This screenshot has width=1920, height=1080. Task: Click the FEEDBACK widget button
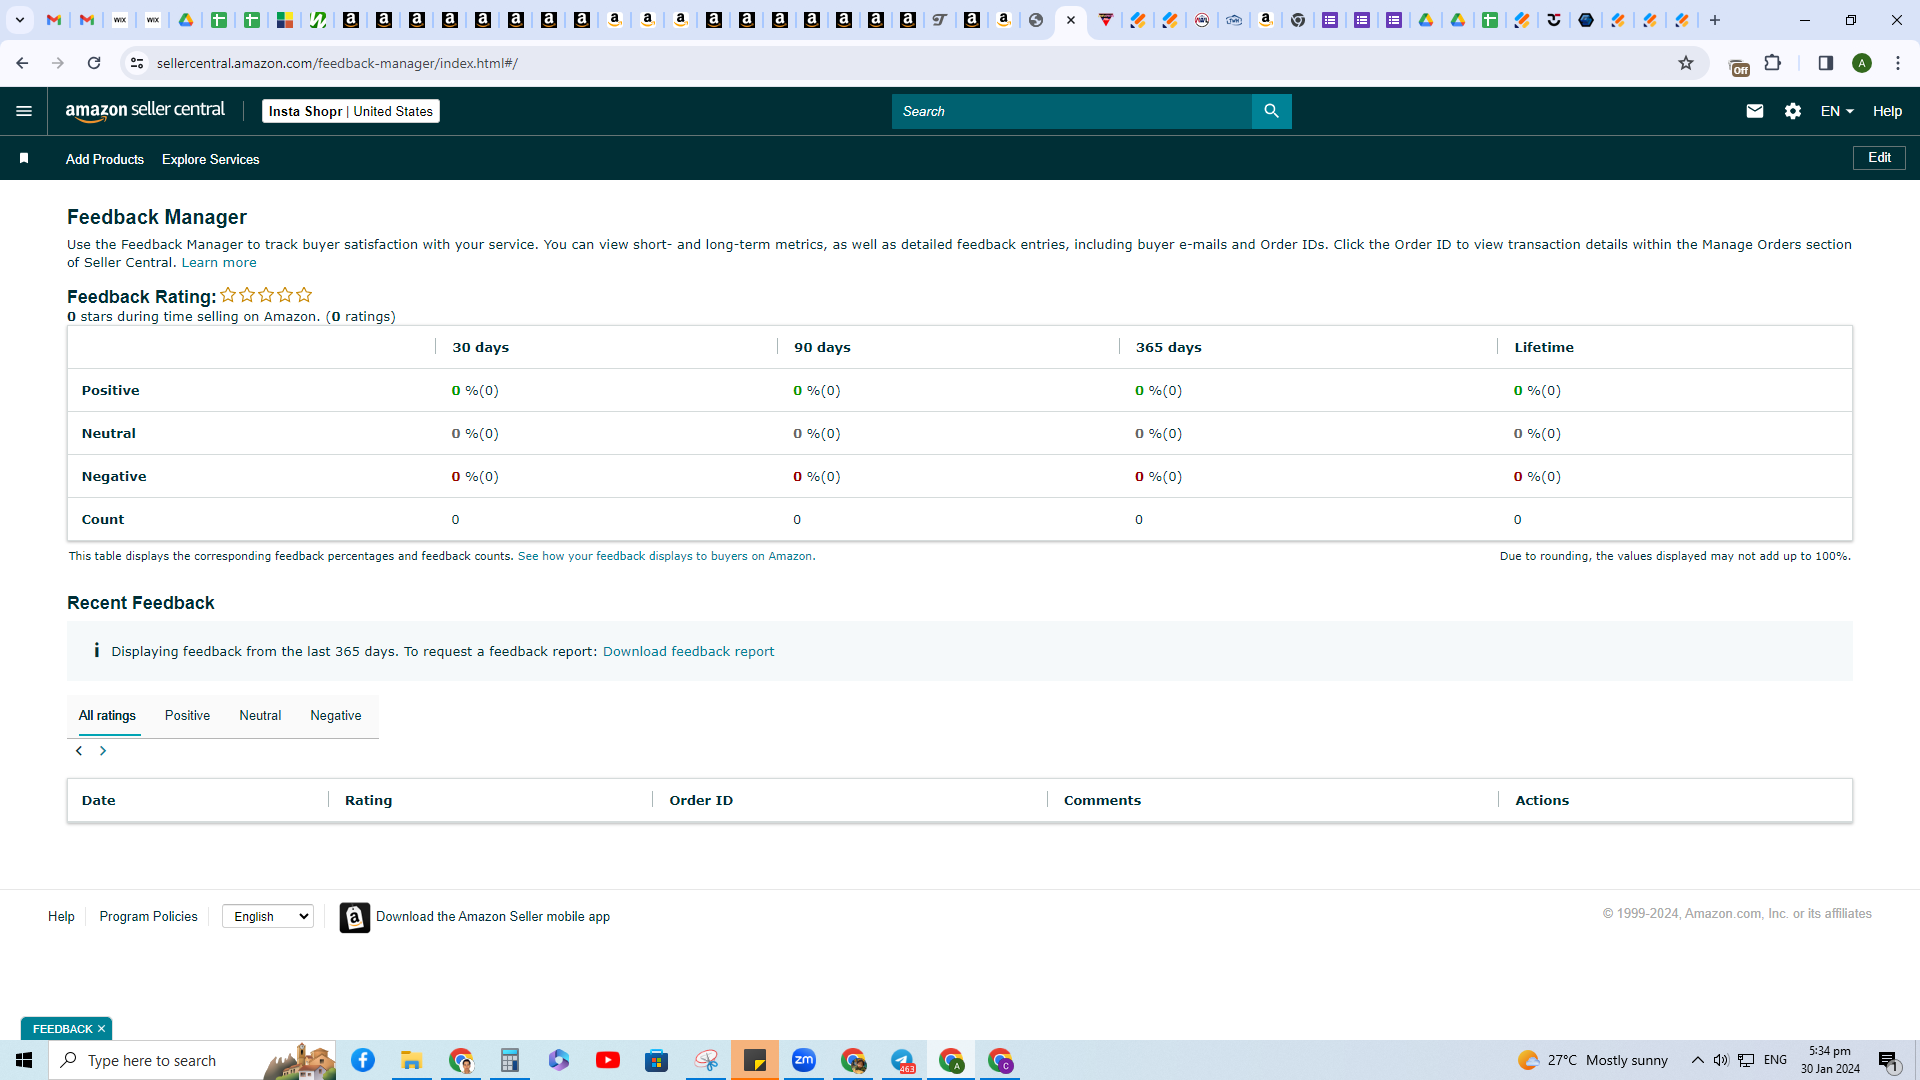click(61, 1029)
